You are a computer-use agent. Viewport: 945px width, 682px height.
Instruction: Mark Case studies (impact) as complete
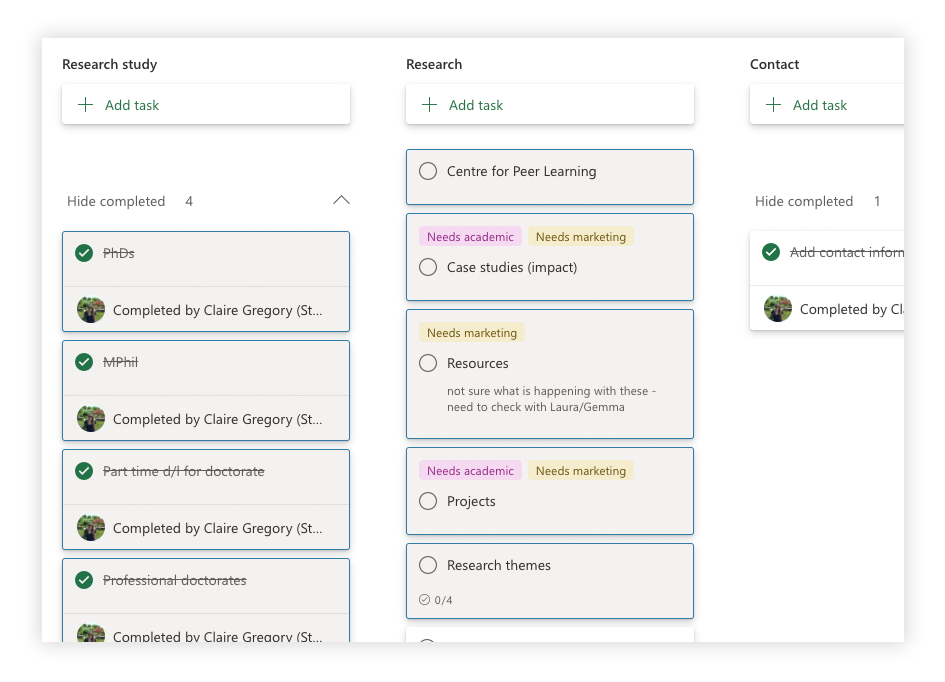pyautogui.click(x=428, y=267)
